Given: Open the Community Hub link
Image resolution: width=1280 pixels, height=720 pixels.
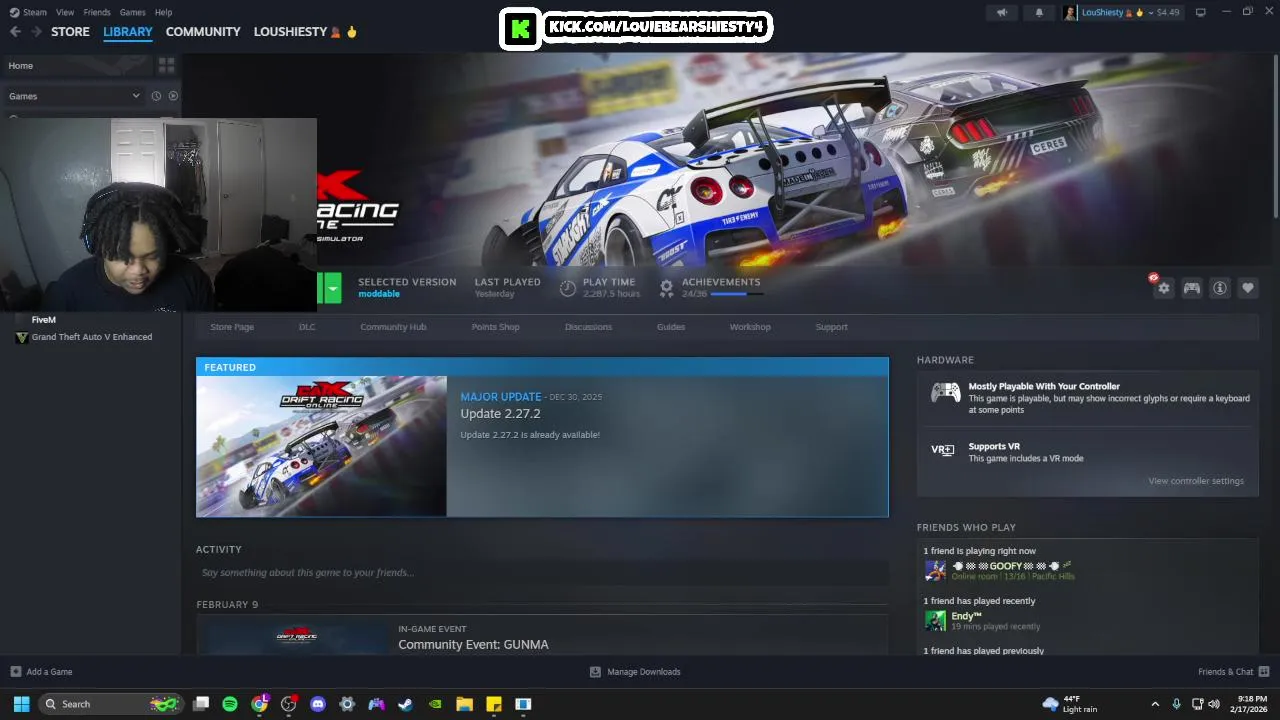Looking at the screenshot, I should [x=393, y=327].
